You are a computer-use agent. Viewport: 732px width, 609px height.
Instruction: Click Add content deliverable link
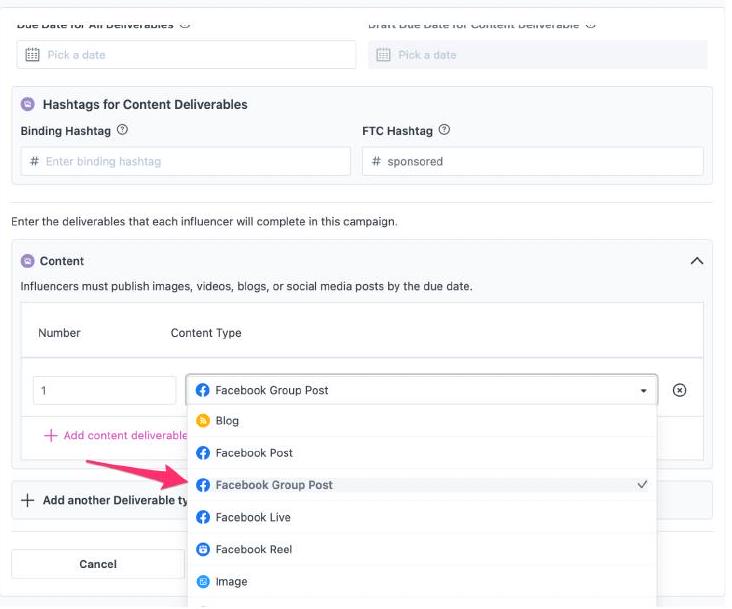point(115,435)
